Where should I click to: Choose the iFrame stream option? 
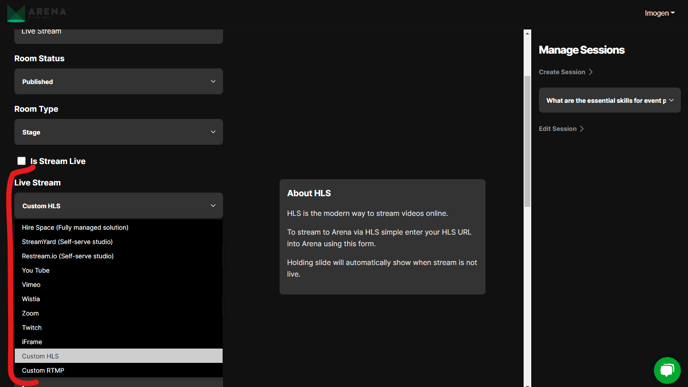point(118,342)
